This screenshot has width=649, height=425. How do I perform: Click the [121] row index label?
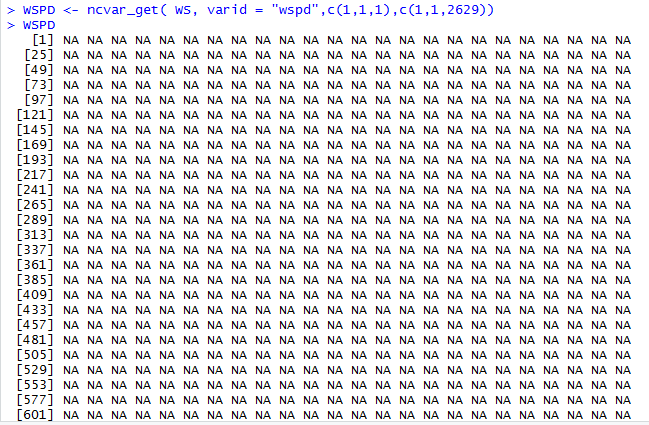click(35, 115)
